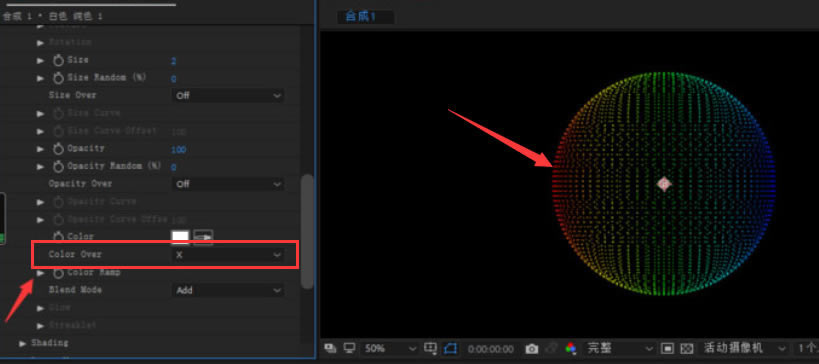Open the 活动摄像机 camera view menu
This screenshot has width=819, height=364.
[744, 348]
